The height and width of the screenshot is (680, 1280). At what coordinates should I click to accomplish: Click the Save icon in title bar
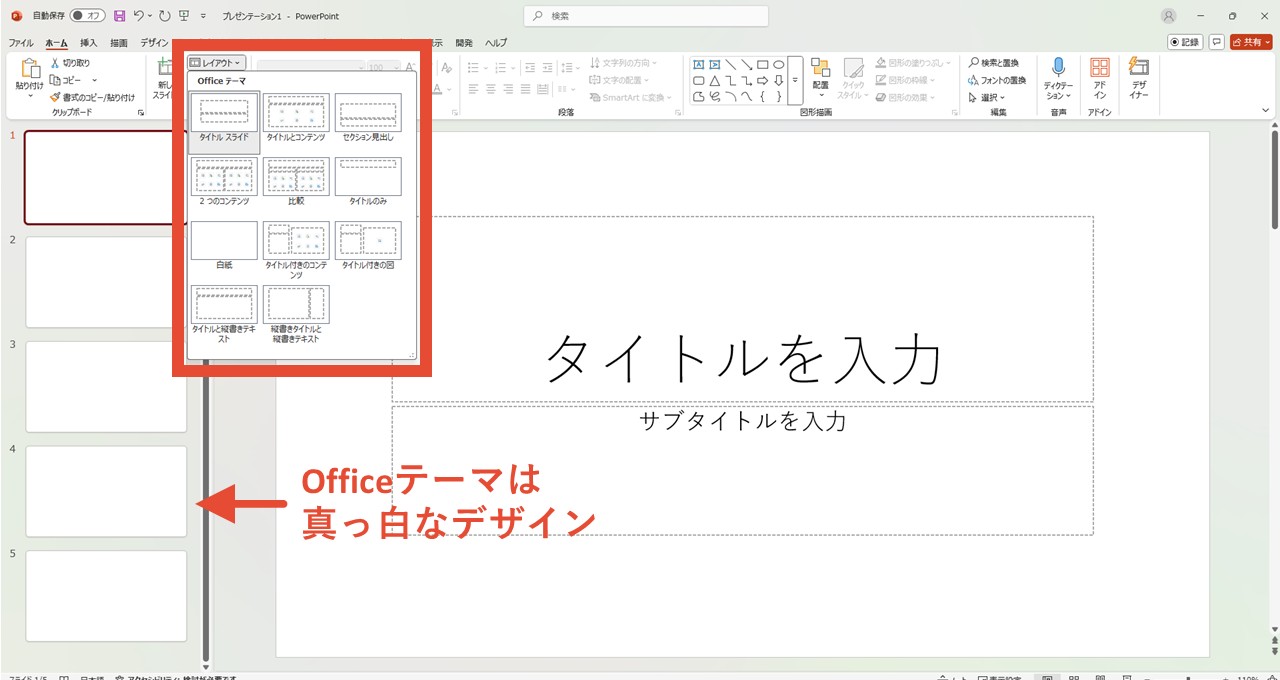click(x=120, y=16)
